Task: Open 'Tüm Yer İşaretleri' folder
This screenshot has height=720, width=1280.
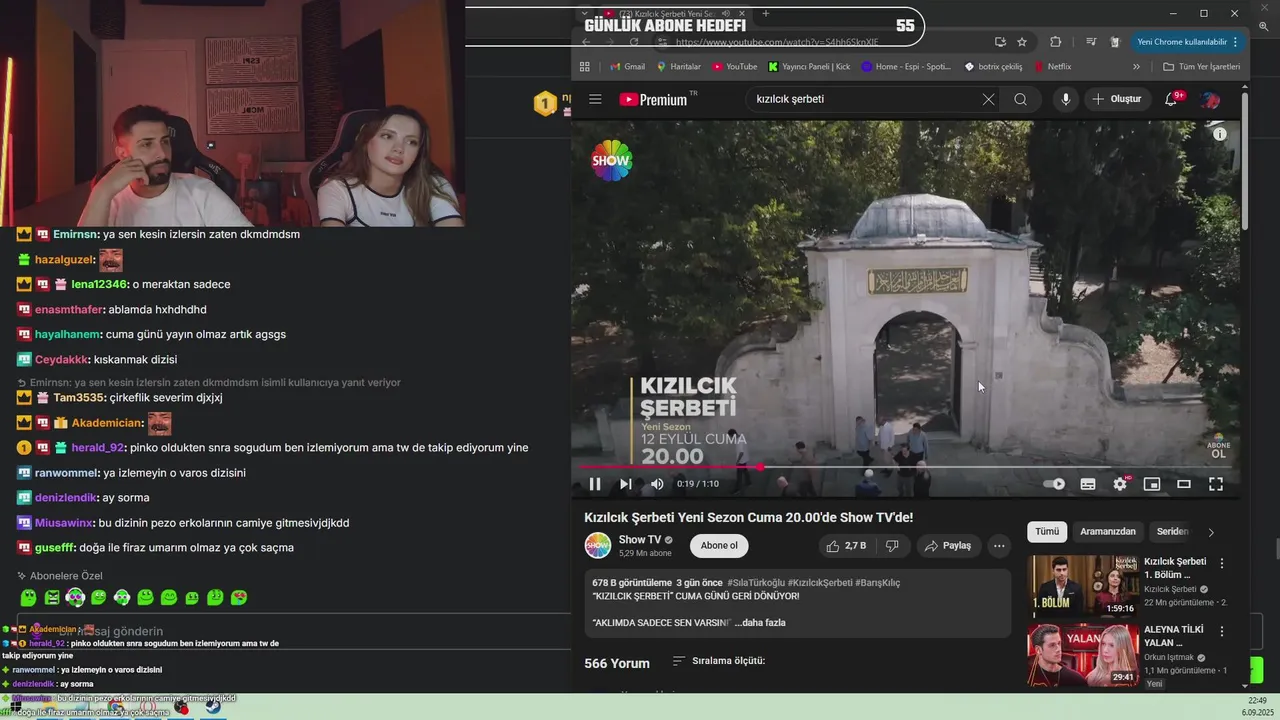Action: click(x=1202, y=67)
